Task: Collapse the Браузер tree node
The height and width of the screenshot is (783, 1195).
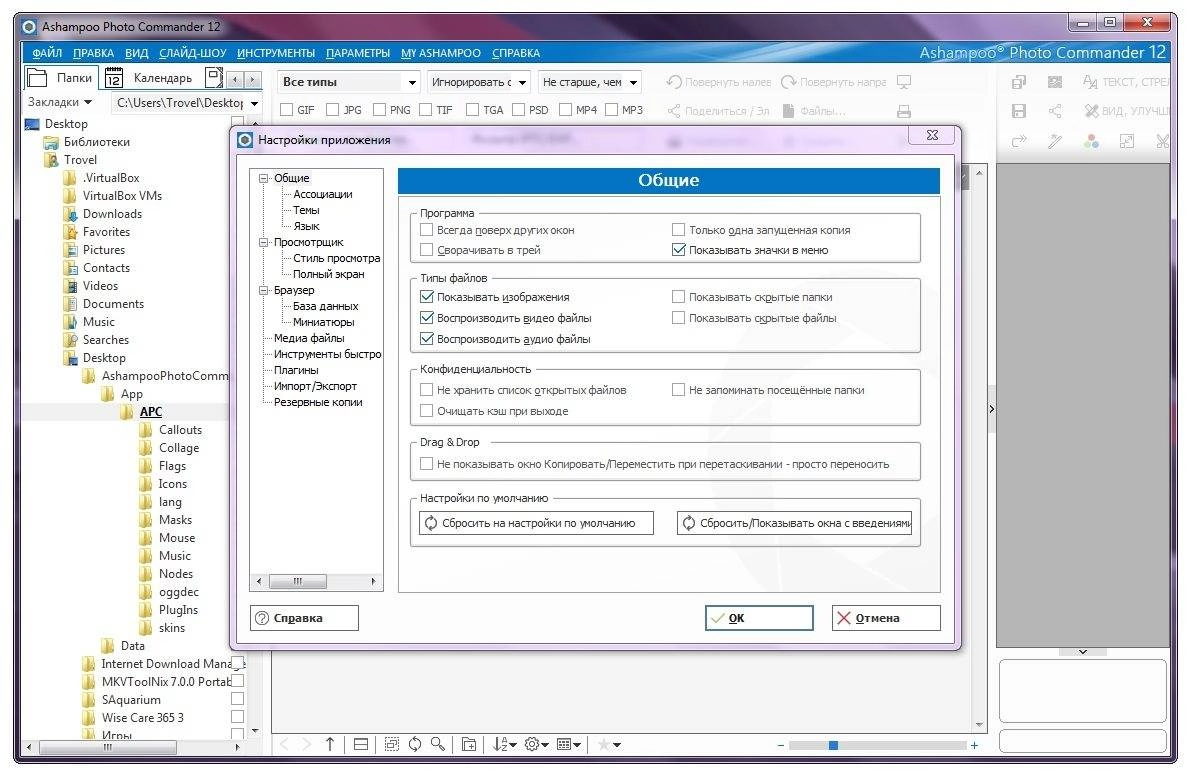Action: 264,290
